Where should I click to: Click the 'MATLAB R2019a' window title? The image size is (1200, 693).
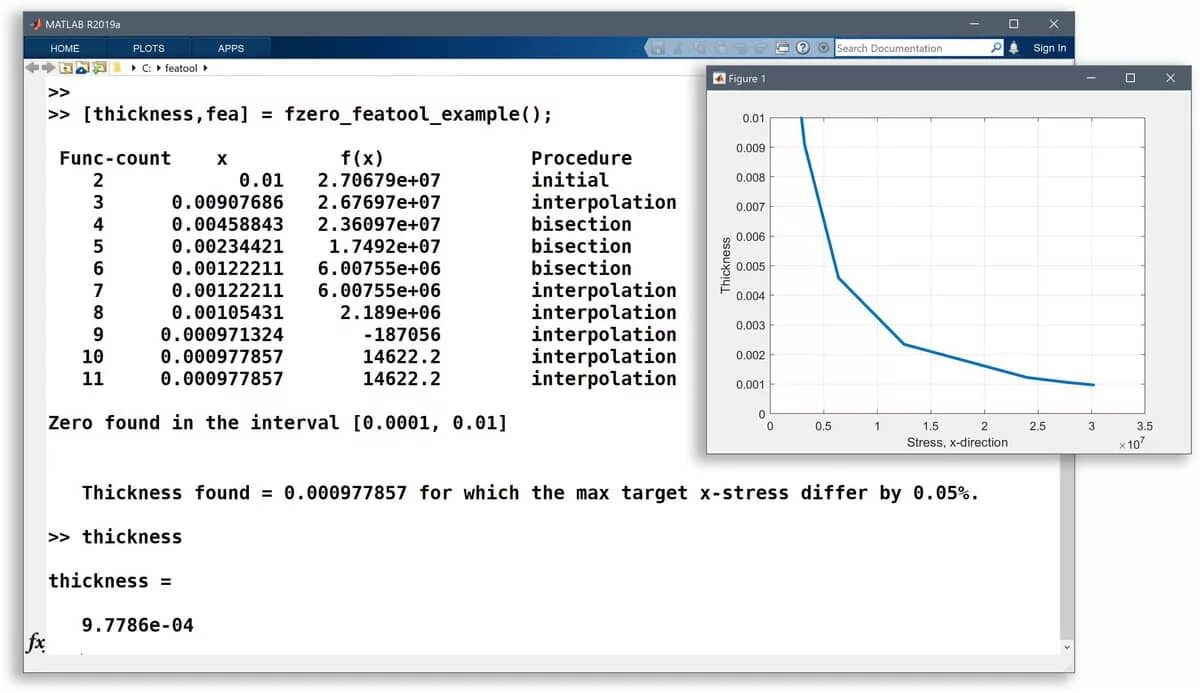pos(85,24)
